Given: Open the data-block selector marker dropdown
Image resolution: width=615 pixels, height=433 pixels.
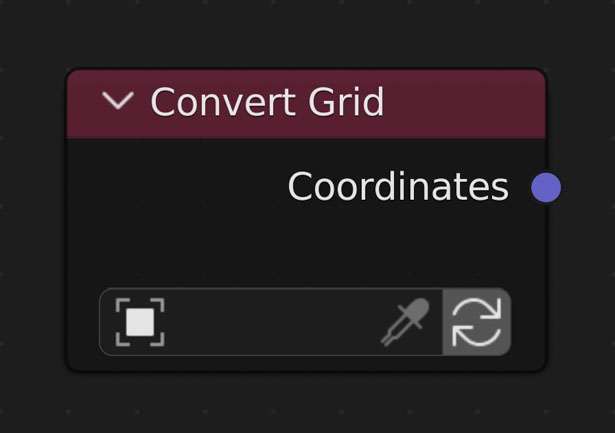Looking at the screenshot, I should coord(140,322).
